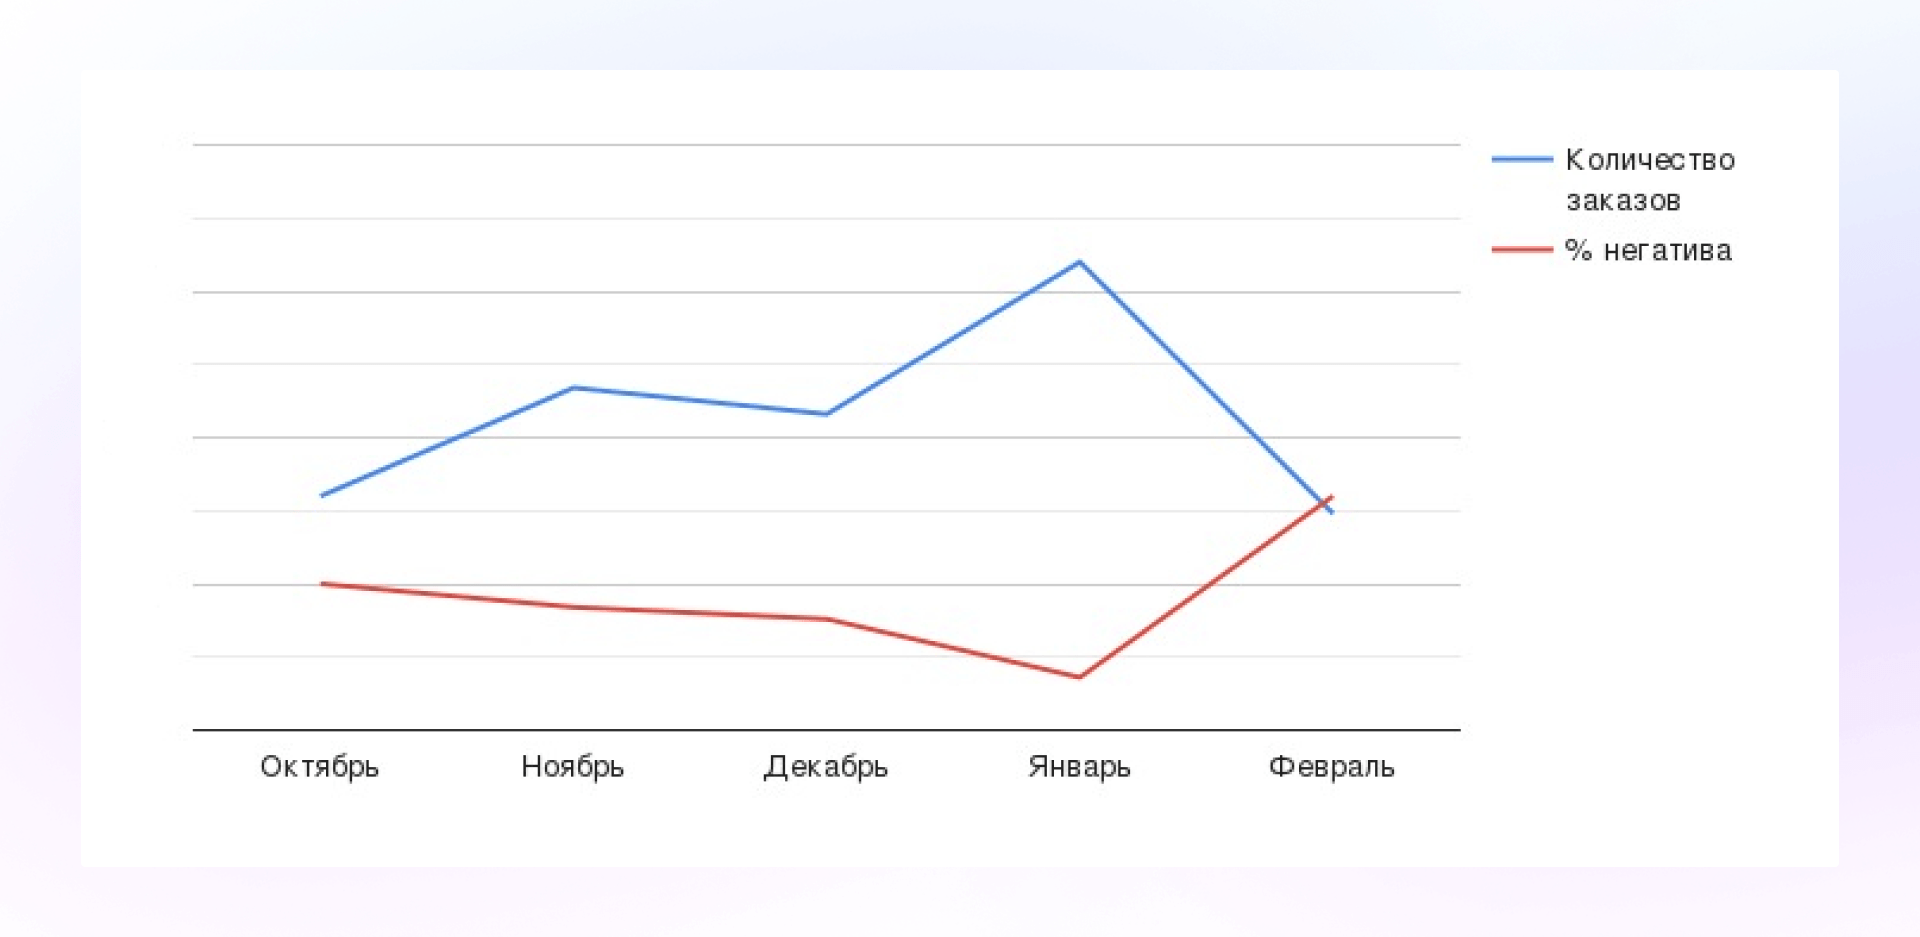
Task: Click the red line's December data point
Action: click(826, 619)
